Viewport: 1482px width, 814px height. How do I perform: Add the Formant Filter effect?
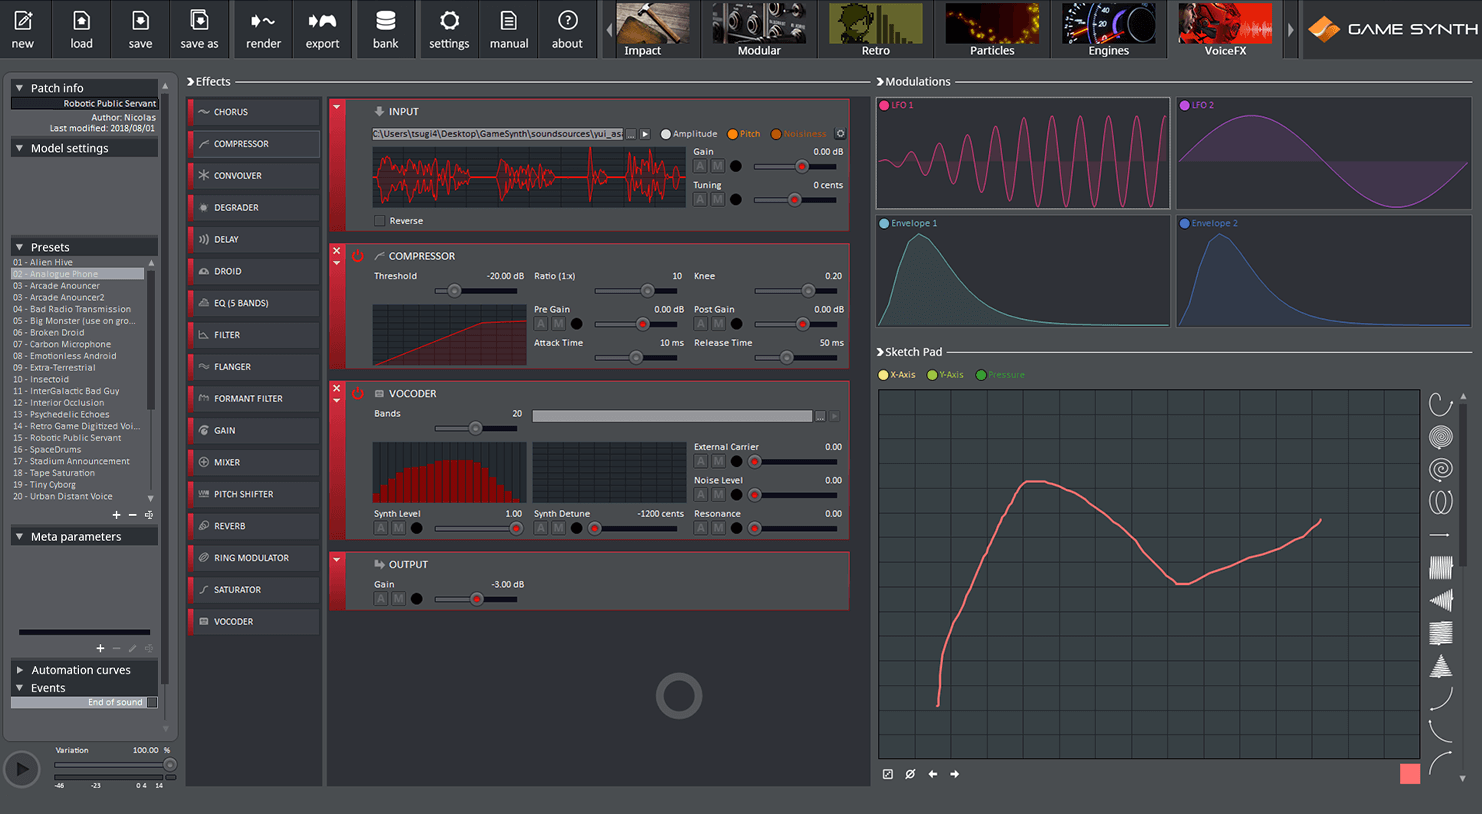(x=255, y=399)
